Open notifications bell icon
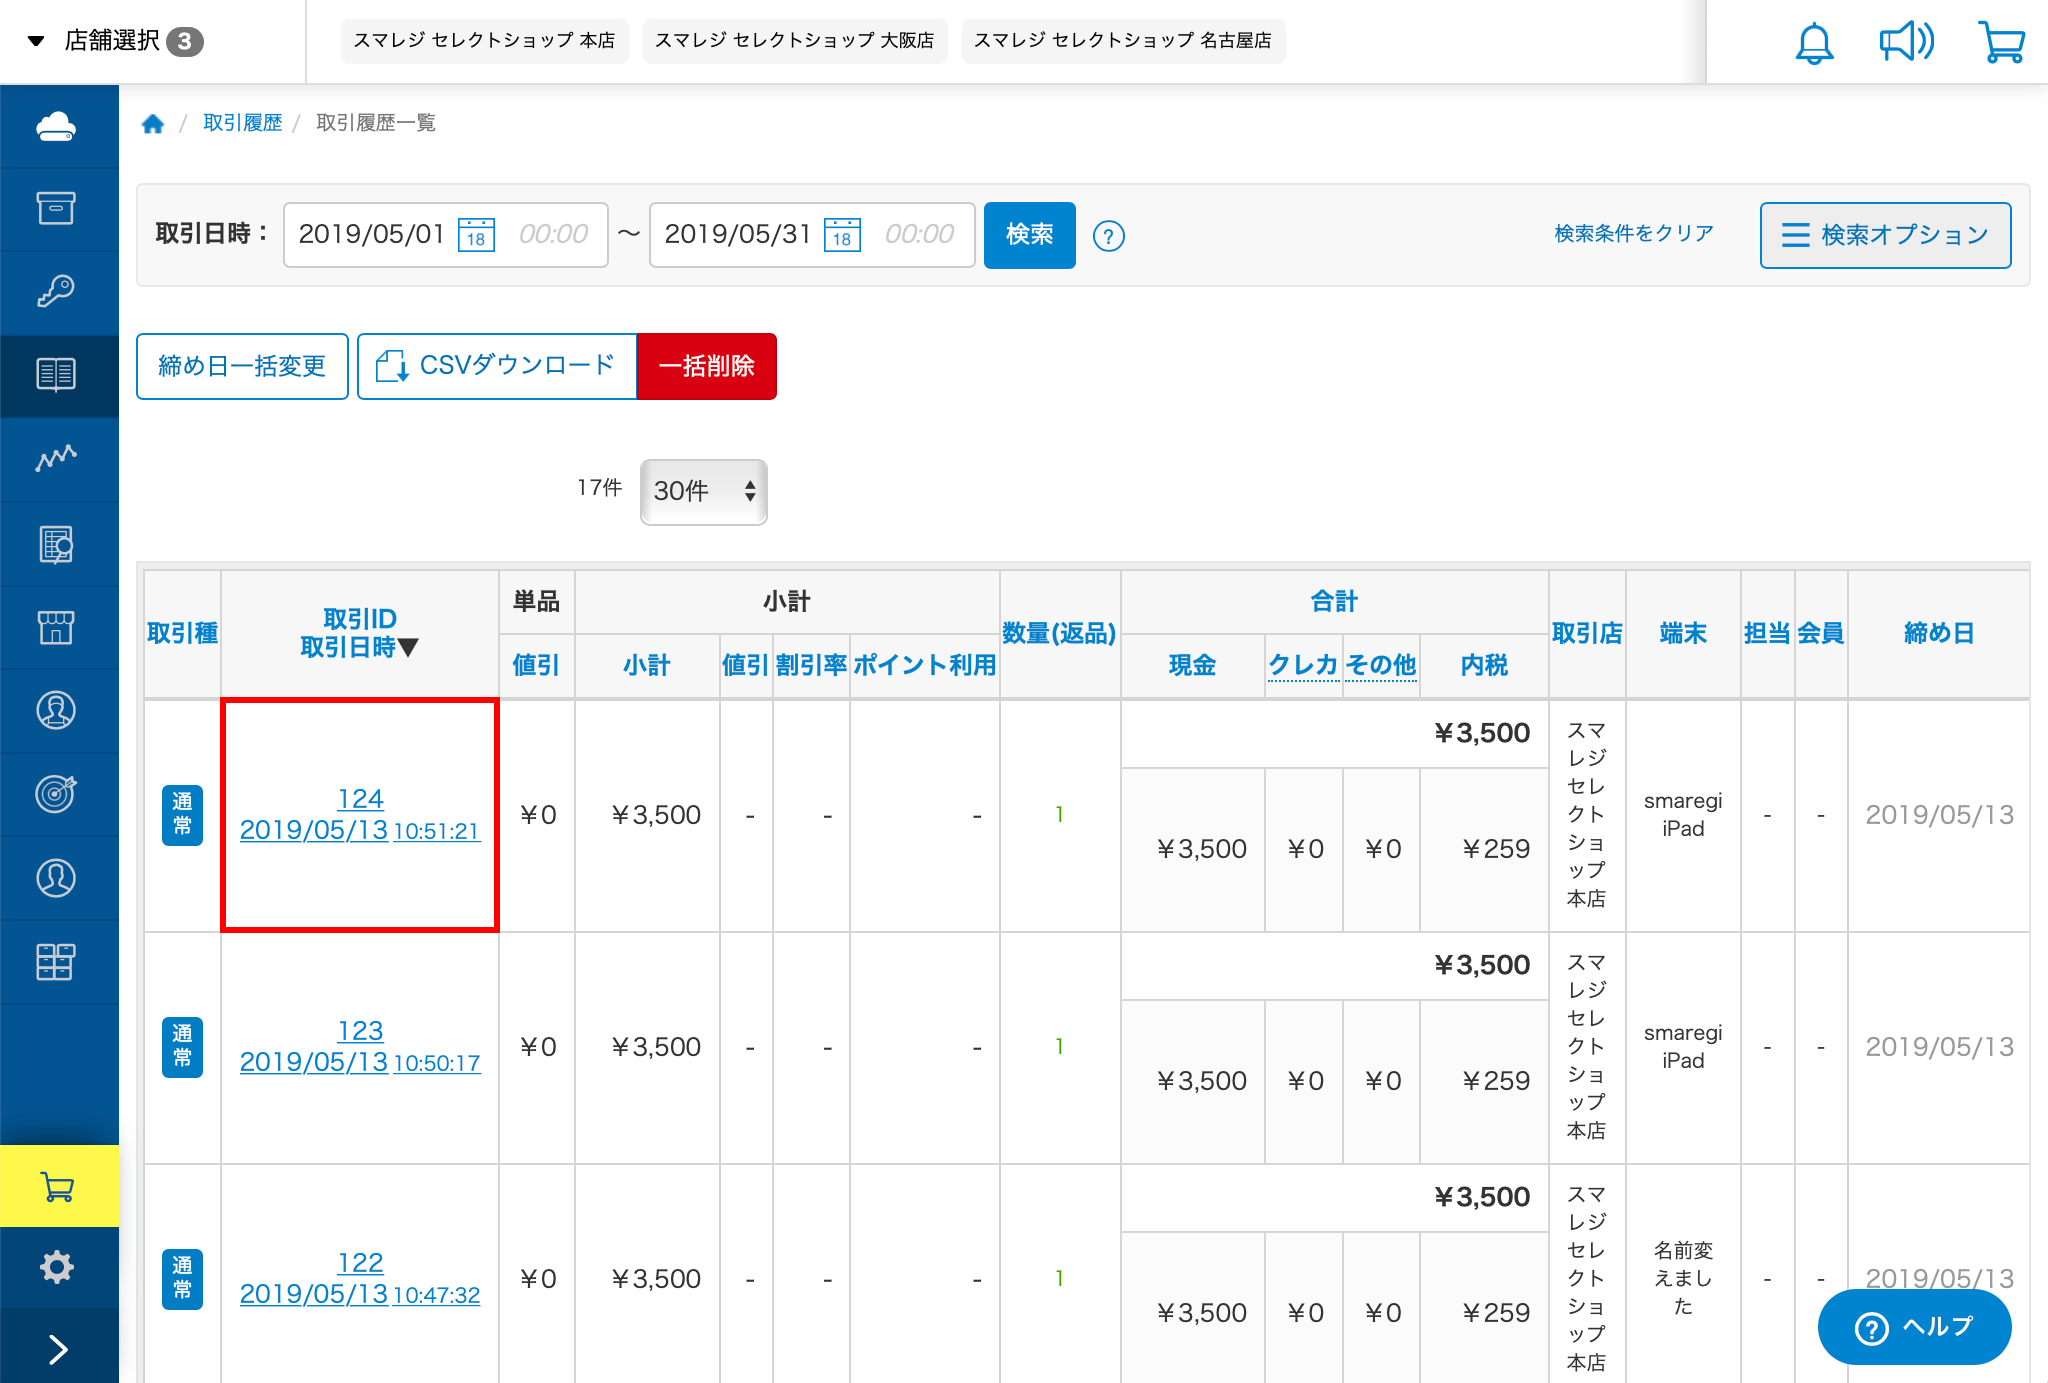The height and width of the screenshot is (1383, 2048). (1814, 42)
